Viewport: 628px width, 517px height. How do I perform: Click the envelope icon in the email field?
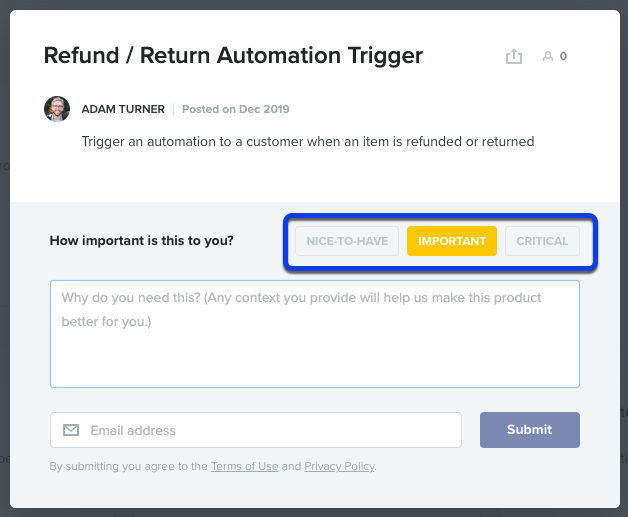tap(71, 430)
